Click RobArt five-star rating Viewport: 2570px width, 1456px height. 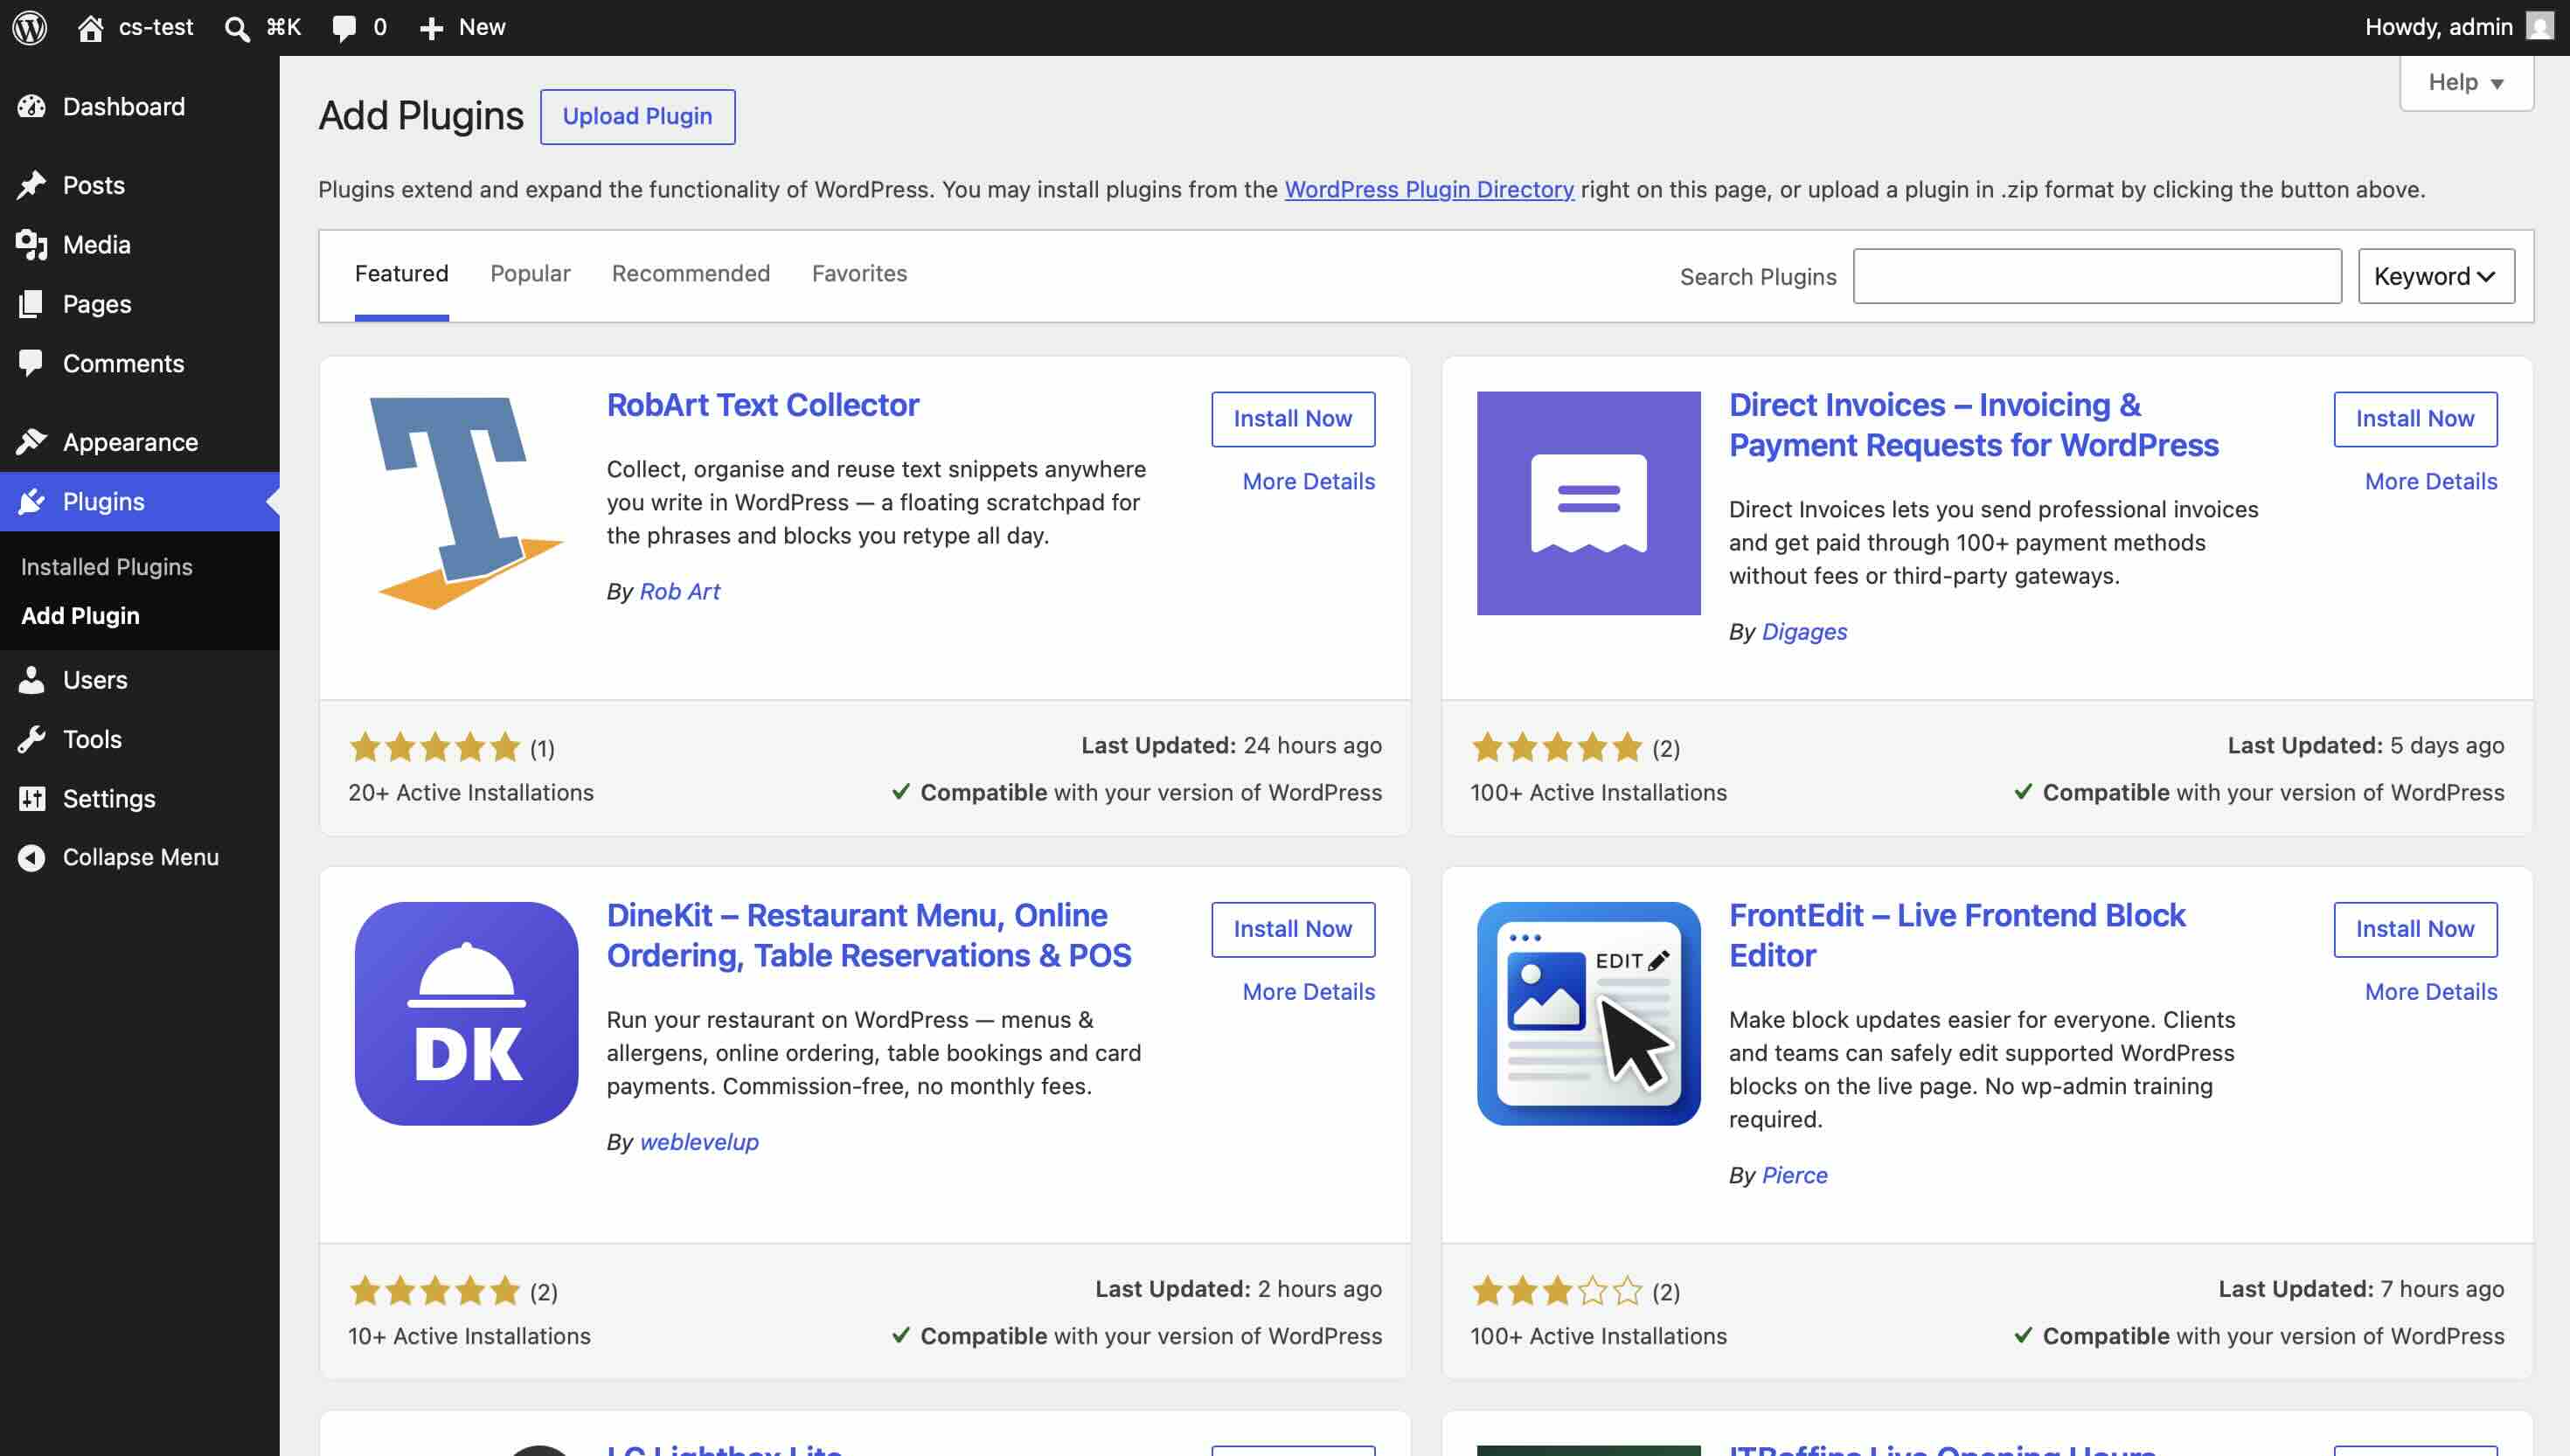click(x=435, y=747)
